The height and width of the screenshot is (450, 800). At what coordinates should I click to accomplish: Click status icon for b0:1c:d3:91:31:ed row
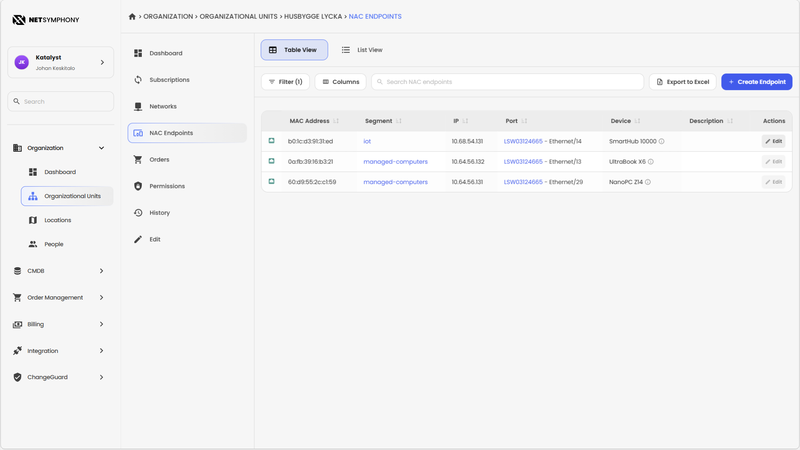pyautogui.click(x=271, y=141)
